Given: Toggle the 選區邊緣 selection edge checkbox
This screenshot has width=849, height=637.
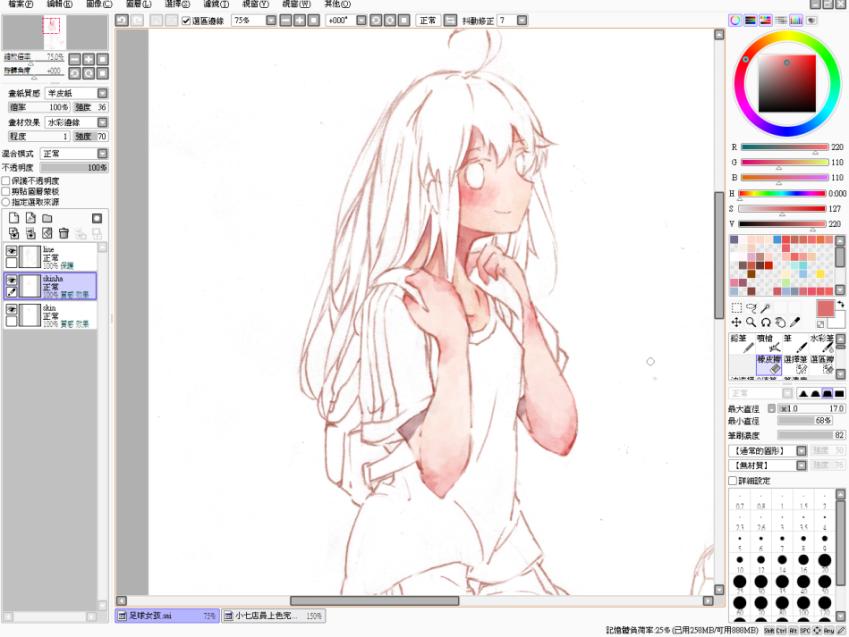Looking at the screenshot, I should pos(186,21).
